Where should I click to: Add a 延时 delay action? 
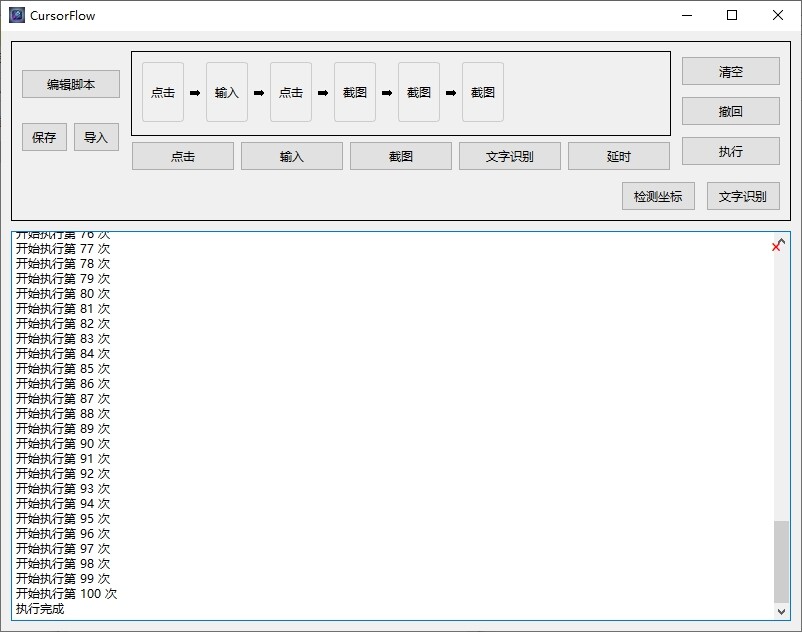pyautogui.click(x=618, y=156)
